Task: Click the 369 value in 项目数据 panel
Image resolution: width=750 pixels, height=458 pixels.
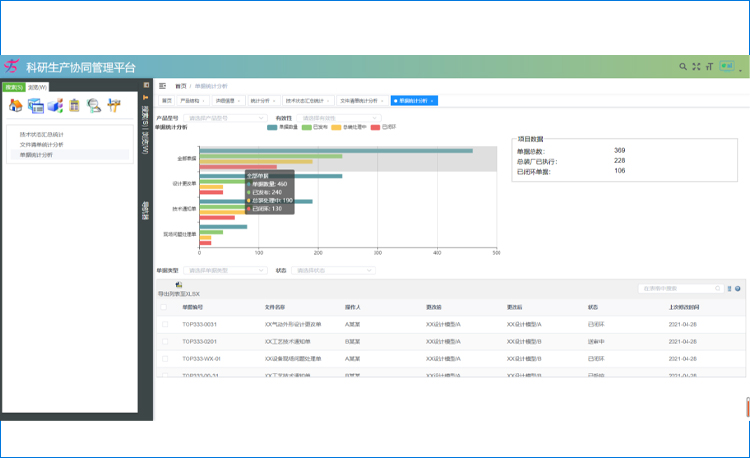Action: click(x=619, y=150)
